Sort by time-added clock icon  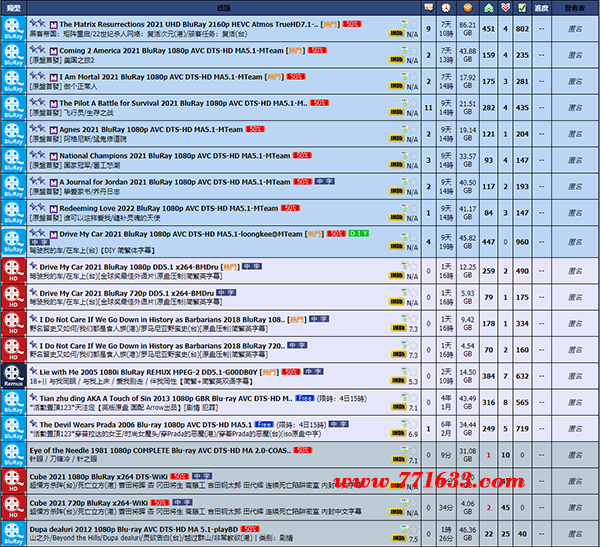[x=446, y=8]
